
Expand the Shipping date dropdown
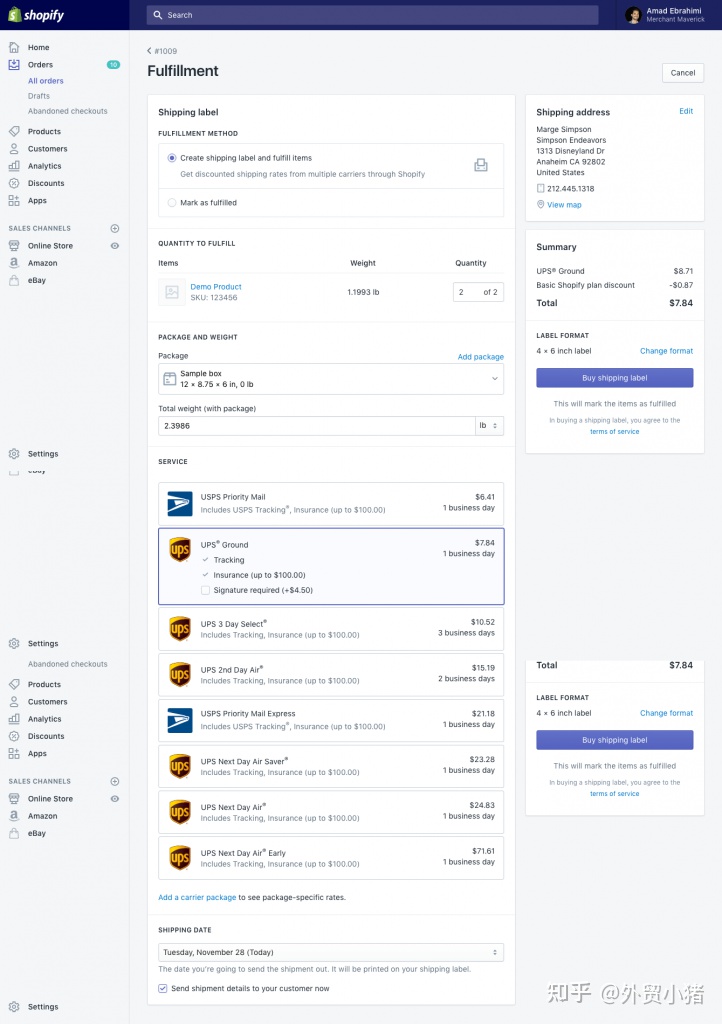330,952
